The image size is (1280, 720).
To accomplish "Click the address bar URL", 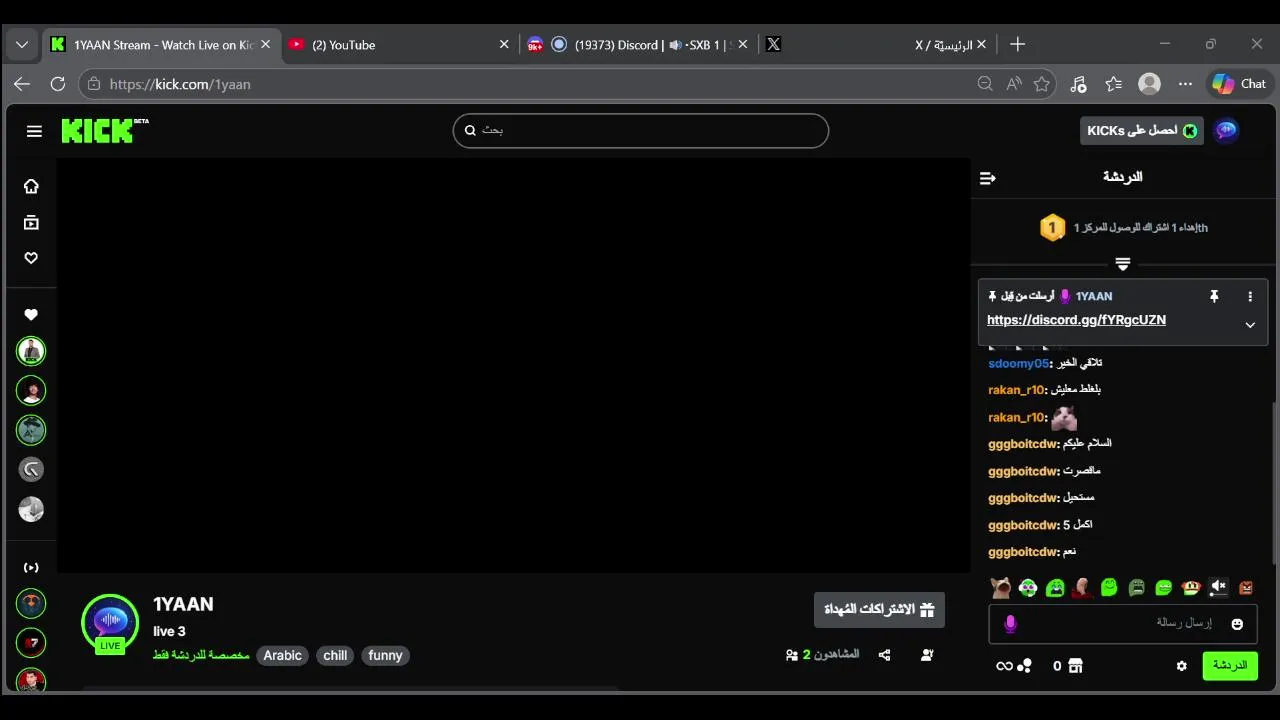I will [180, 84].
